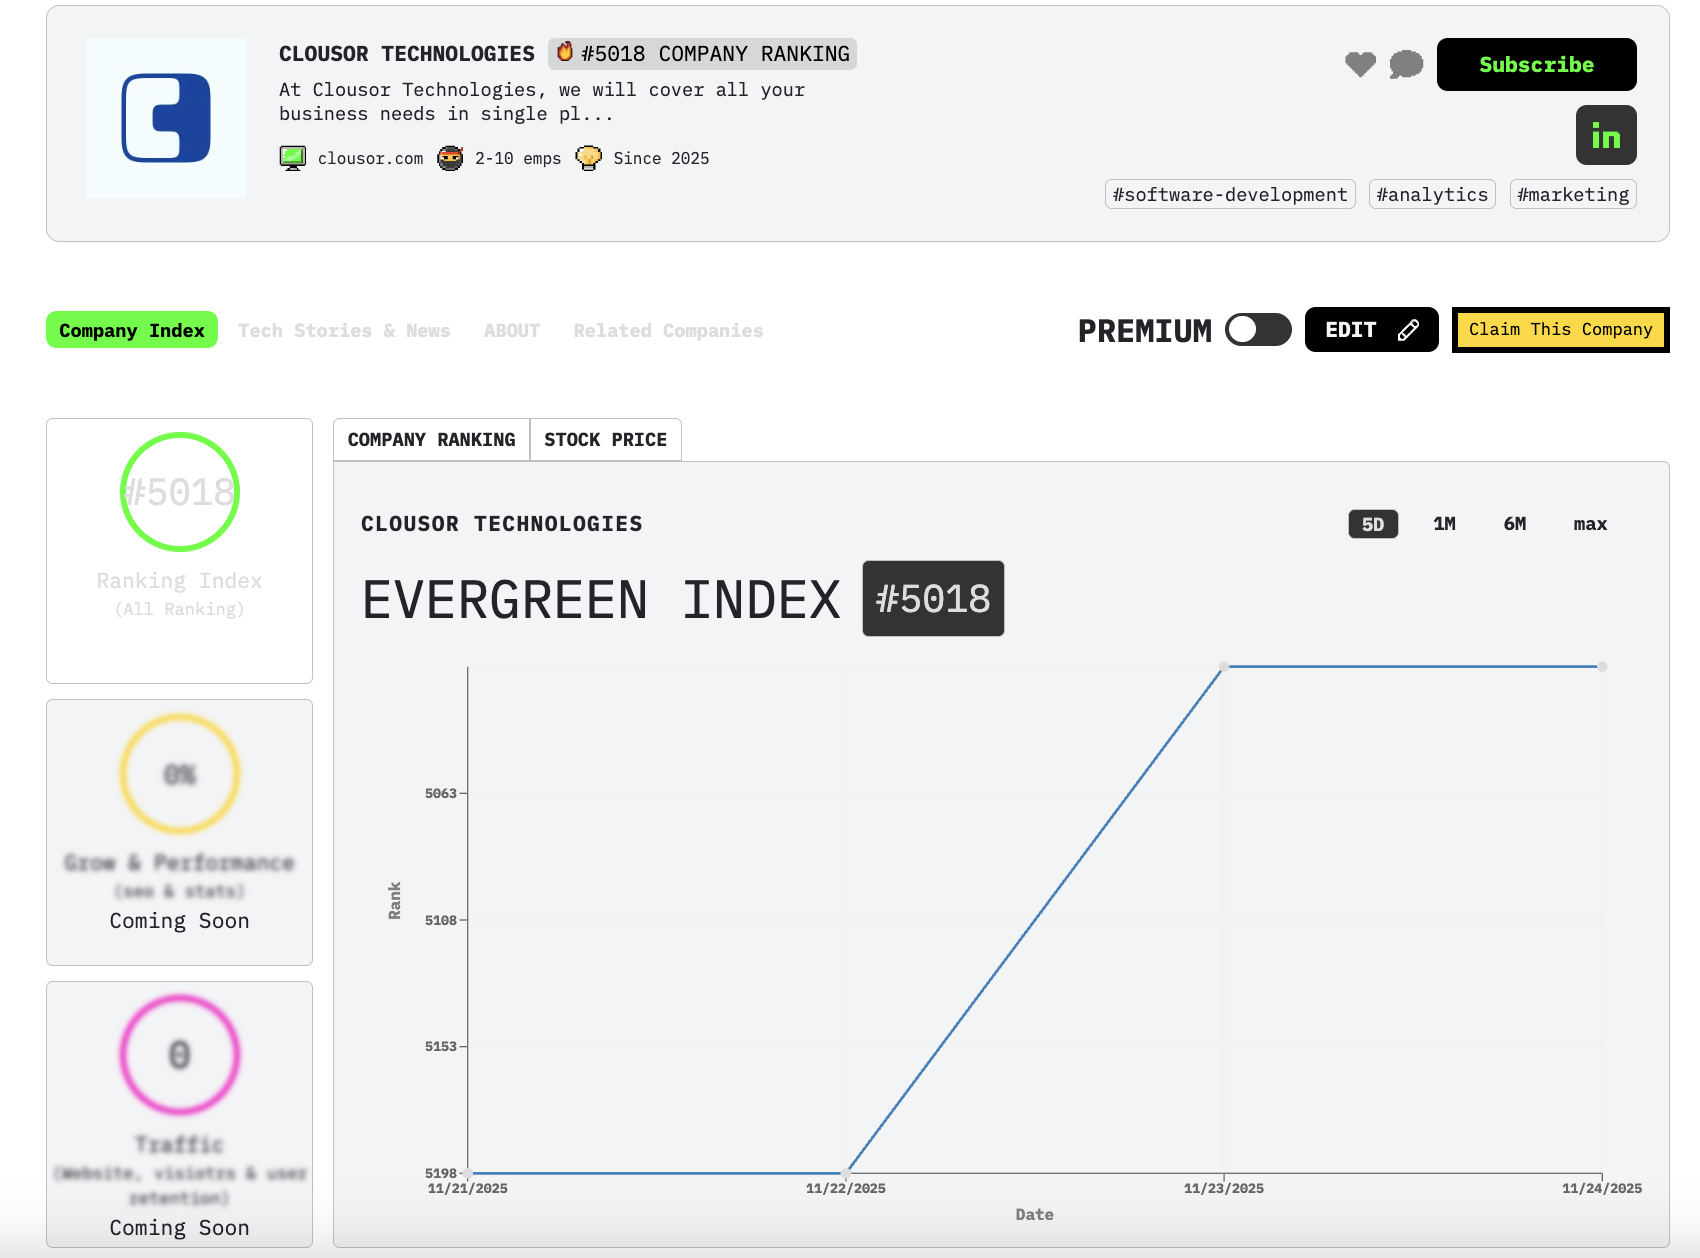1700x1258 pixels.
Task: Open the #software-development tag
Action: (1229, 195)
